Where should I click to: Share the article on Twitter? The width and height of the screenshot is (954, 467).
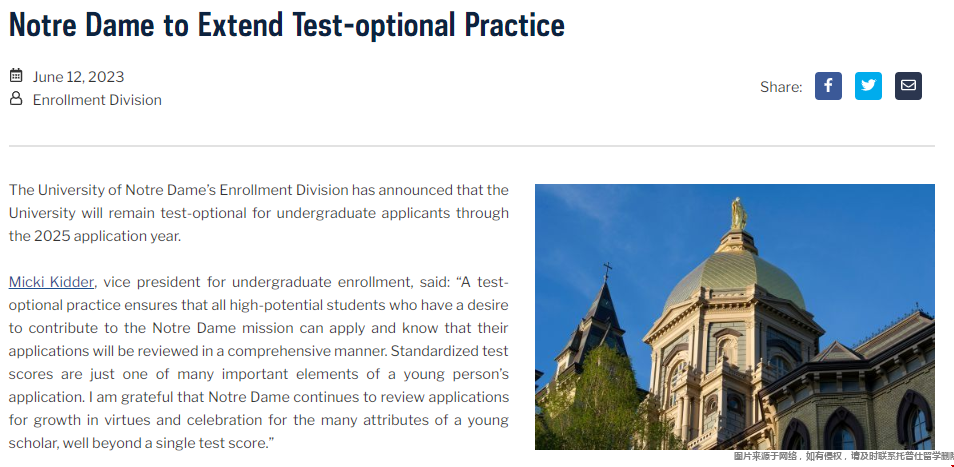[x=868, y=86]
